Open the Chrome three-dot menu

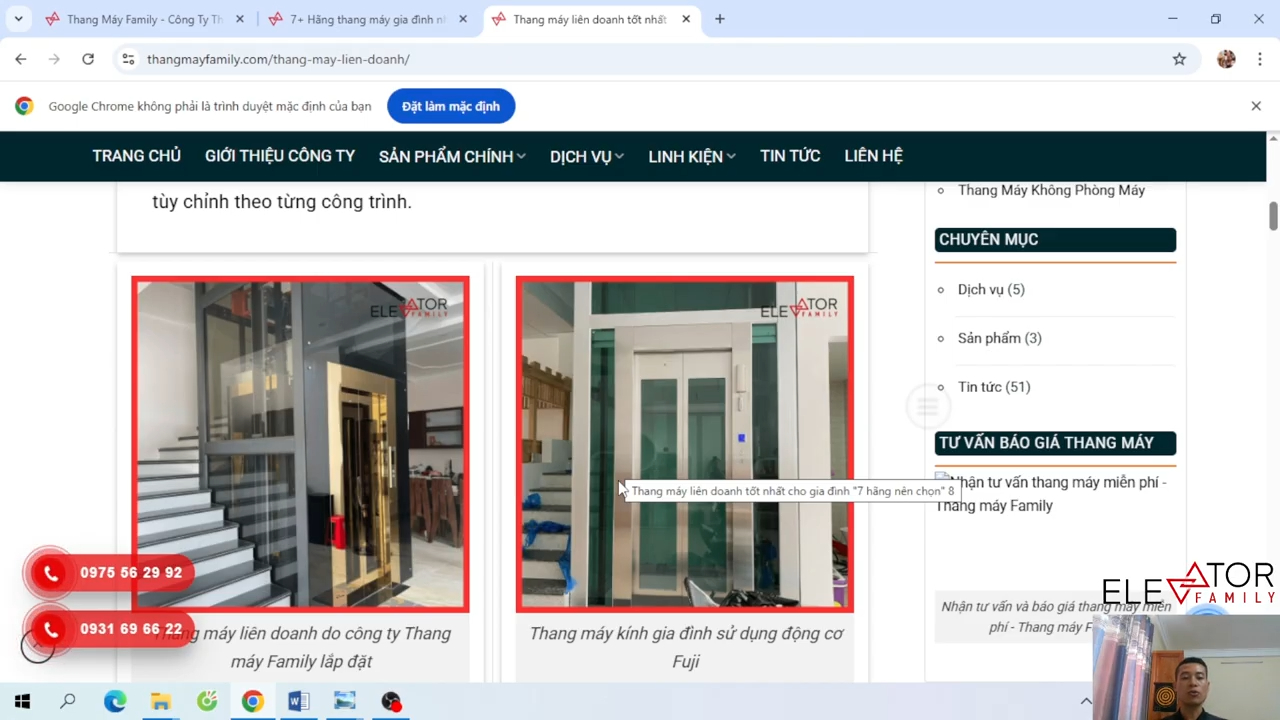pos(1258,59)
